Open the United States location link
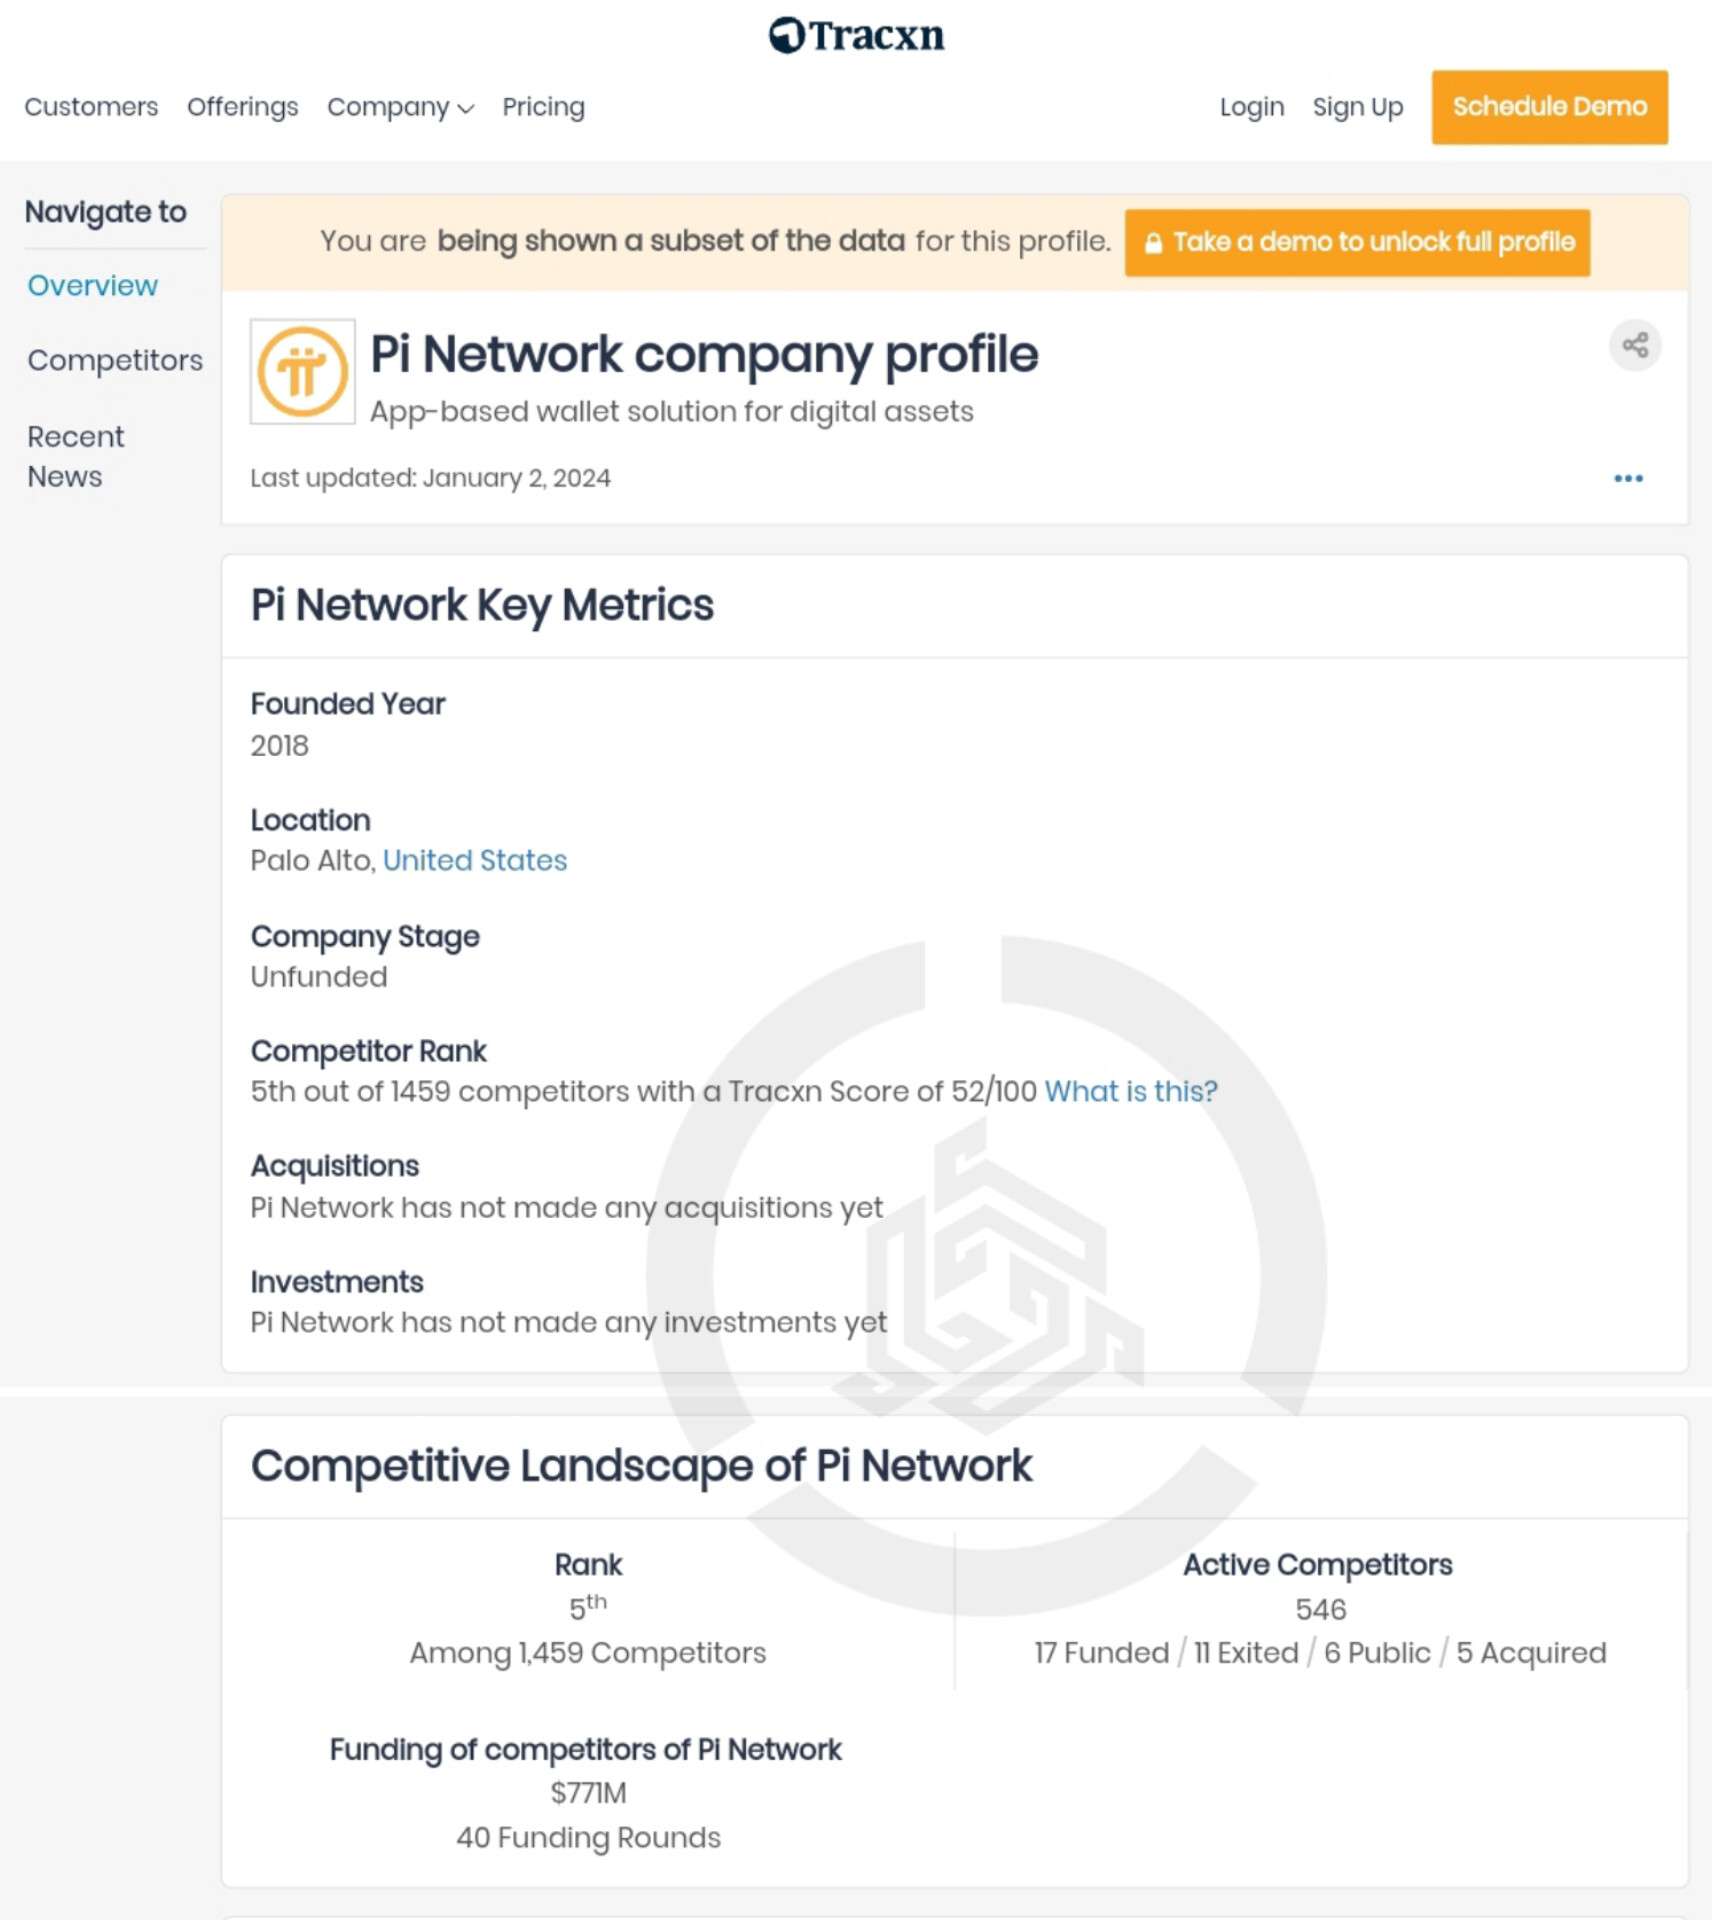Screen dimensions: 1712x1920 tap(475, 861)
